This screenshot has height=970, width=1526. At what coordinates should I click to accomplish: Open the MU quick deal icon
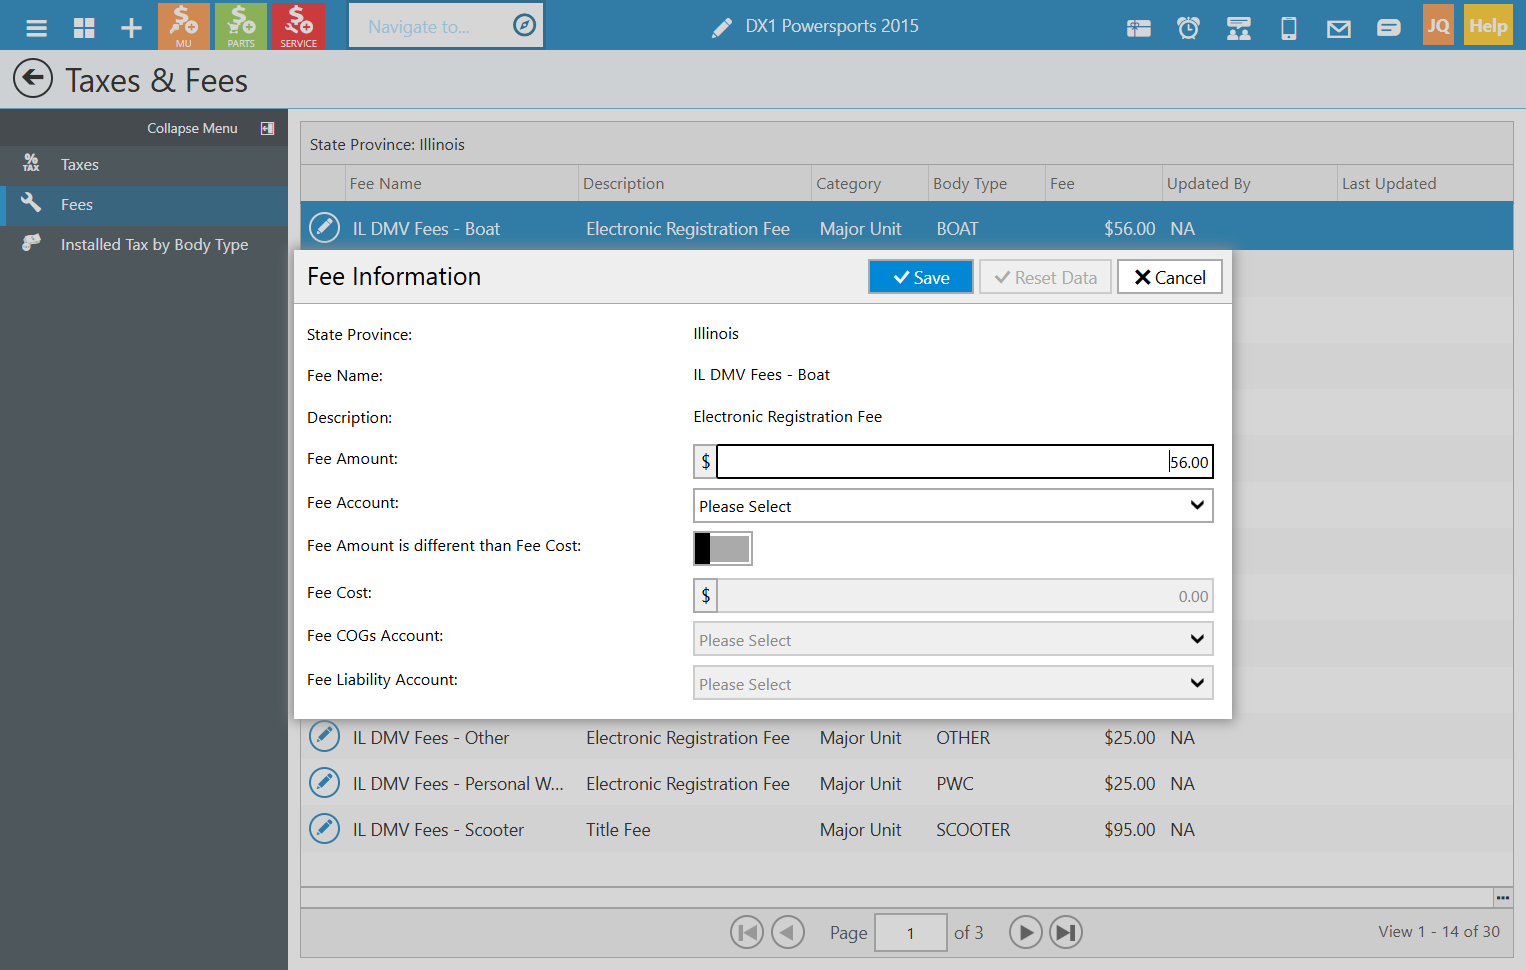click(x=184, y=26)
